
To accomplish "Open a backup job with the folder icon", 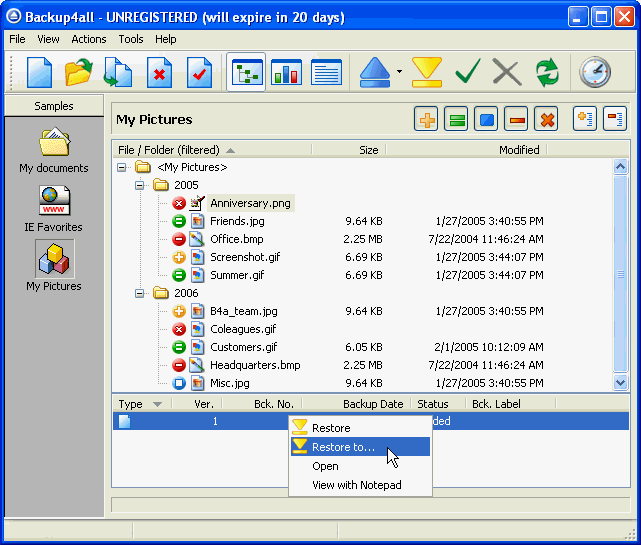I will (78, 73).
